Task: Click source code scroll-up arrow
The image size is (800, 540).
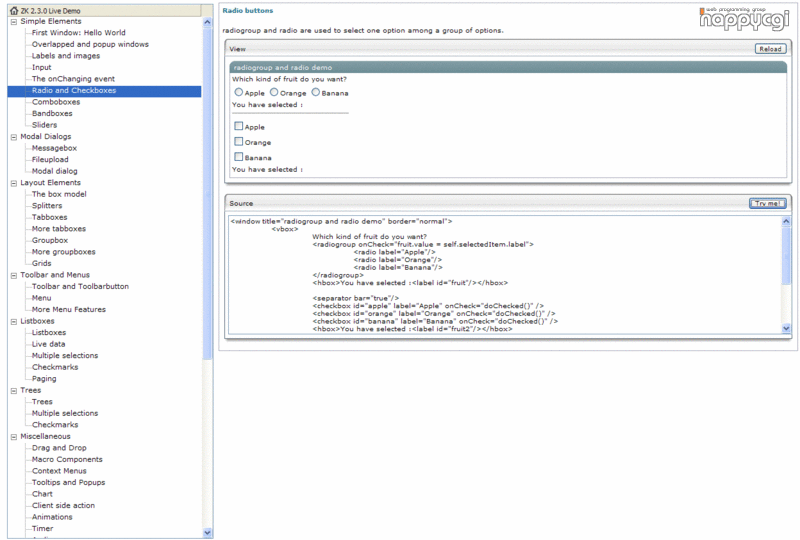Action: 786,221
